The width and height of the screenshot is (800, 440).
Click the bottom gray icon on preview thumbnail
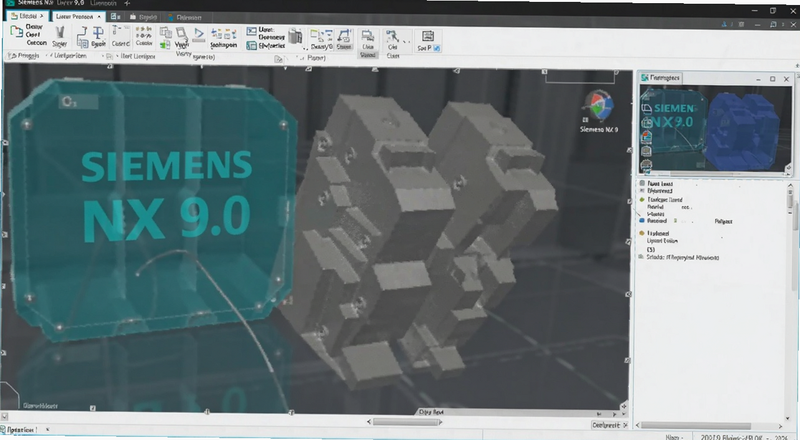click(646, 165)
